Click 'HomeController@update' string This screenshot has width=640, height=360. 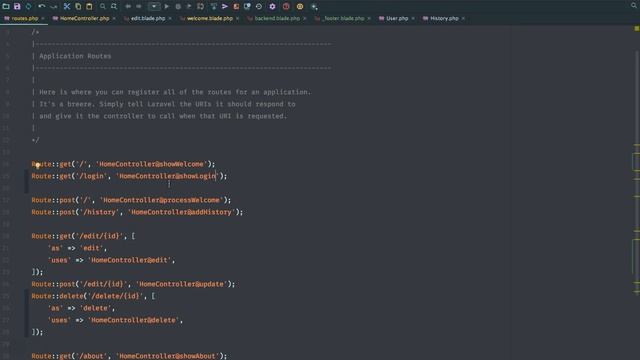(182, 284)
